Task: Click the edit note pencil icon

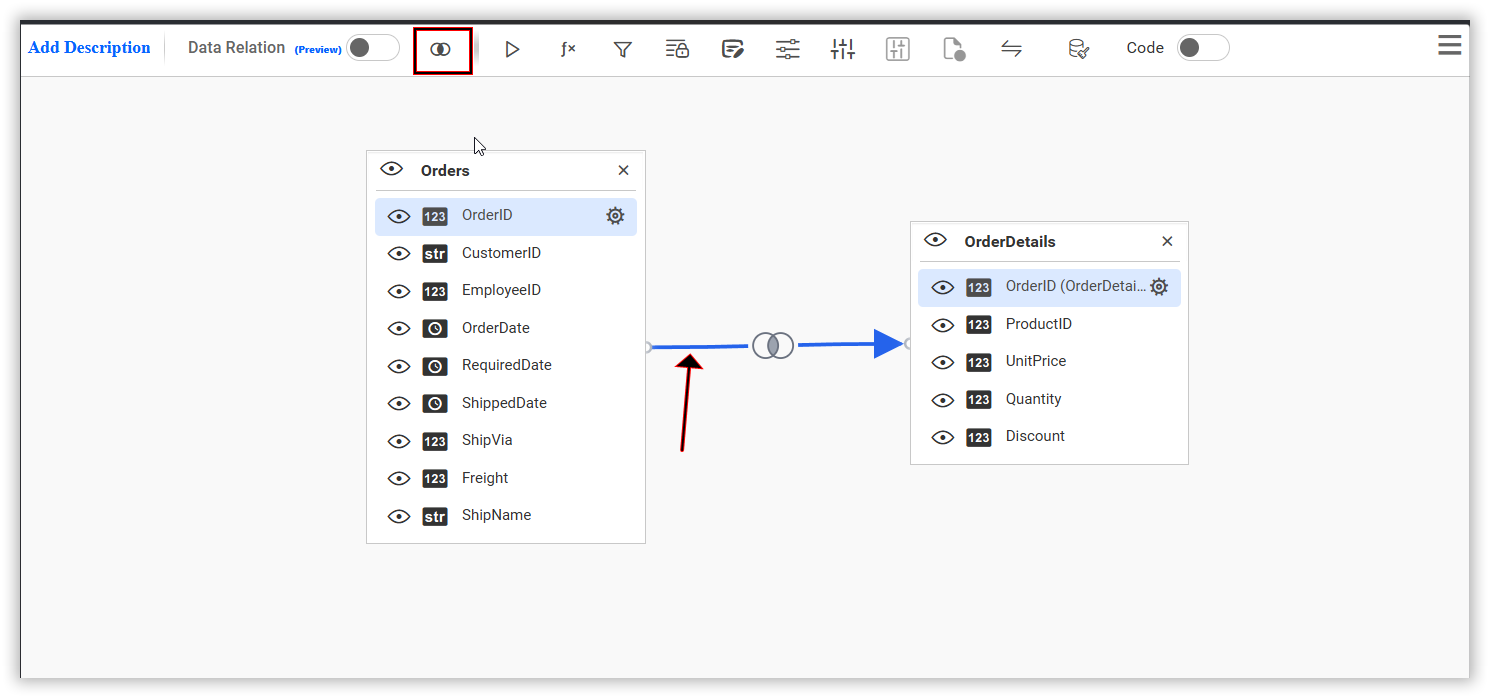Action: coord(733,49)
